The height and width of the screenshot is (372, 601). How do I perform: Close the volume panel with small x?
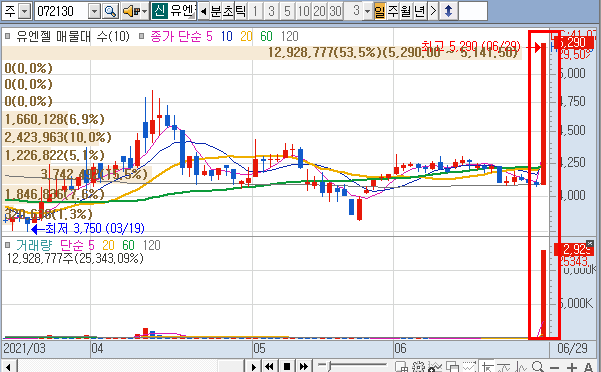[x=590, y=243]
